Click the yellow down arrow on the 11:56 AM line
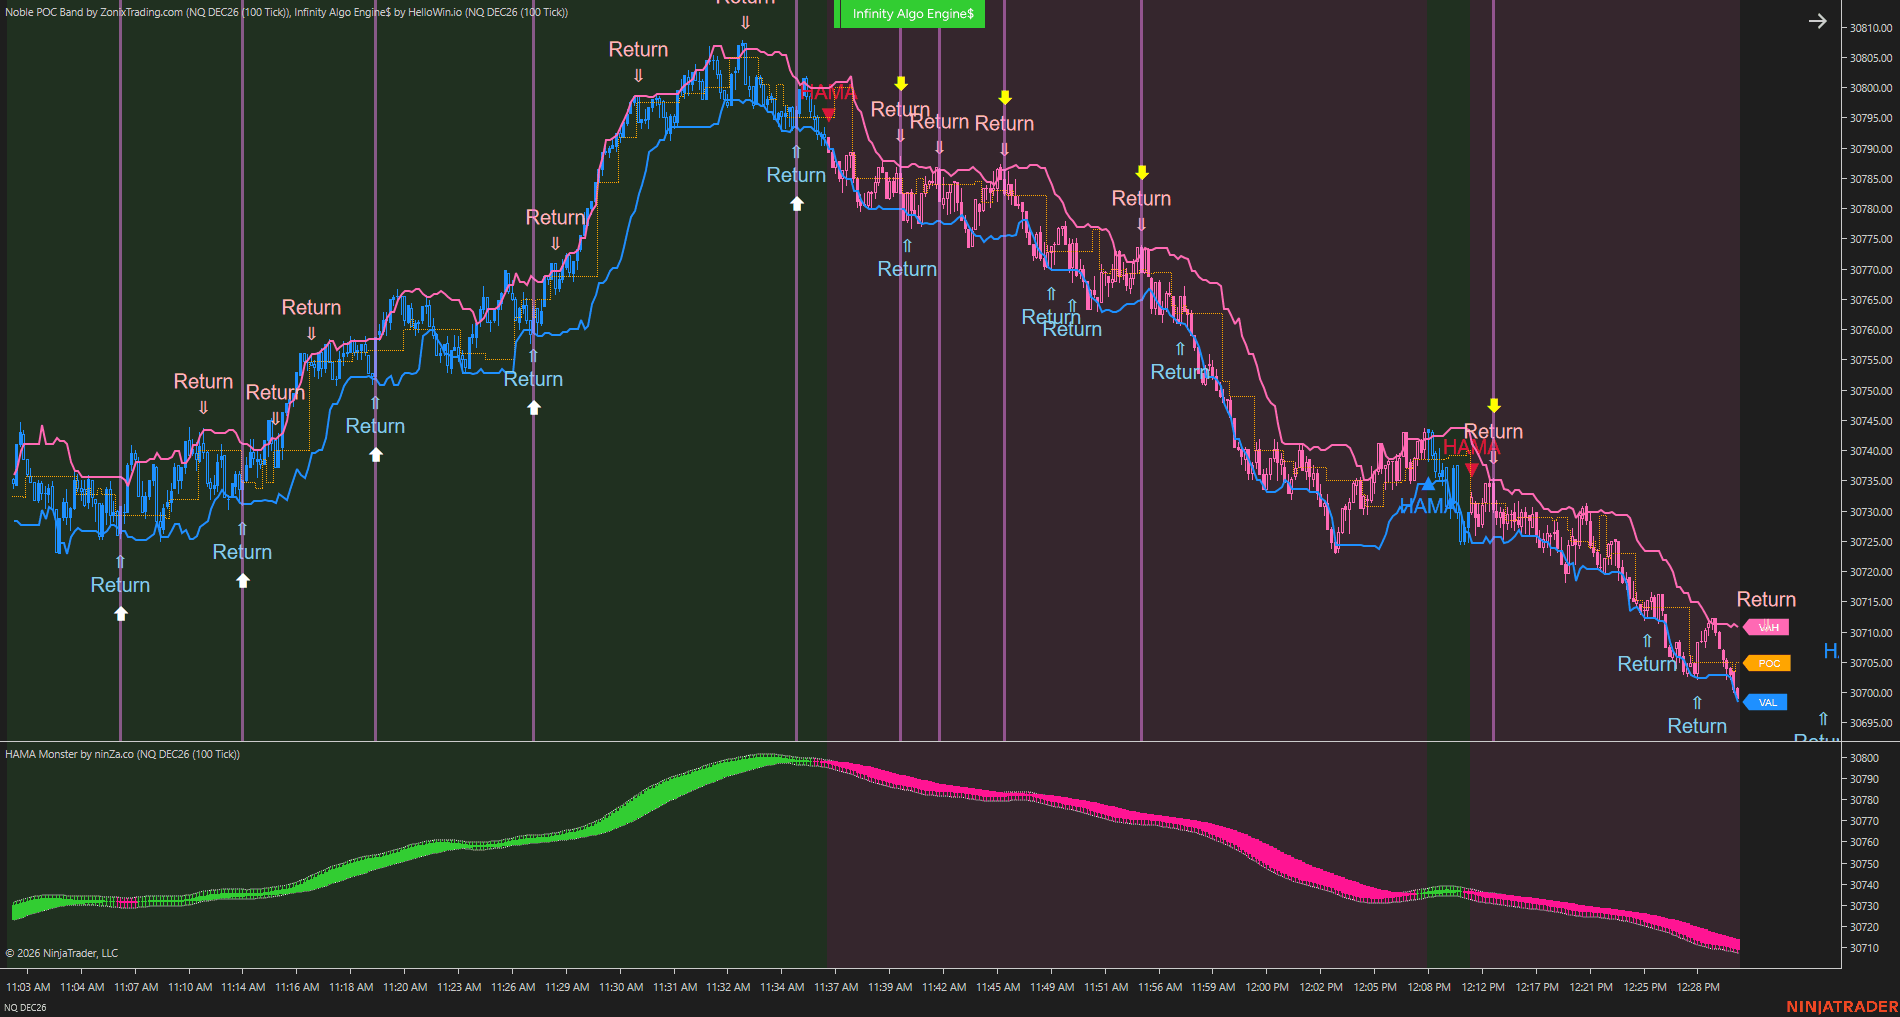The height and width of the screenshot is (1017, 1900). (x=1141, y=172)
